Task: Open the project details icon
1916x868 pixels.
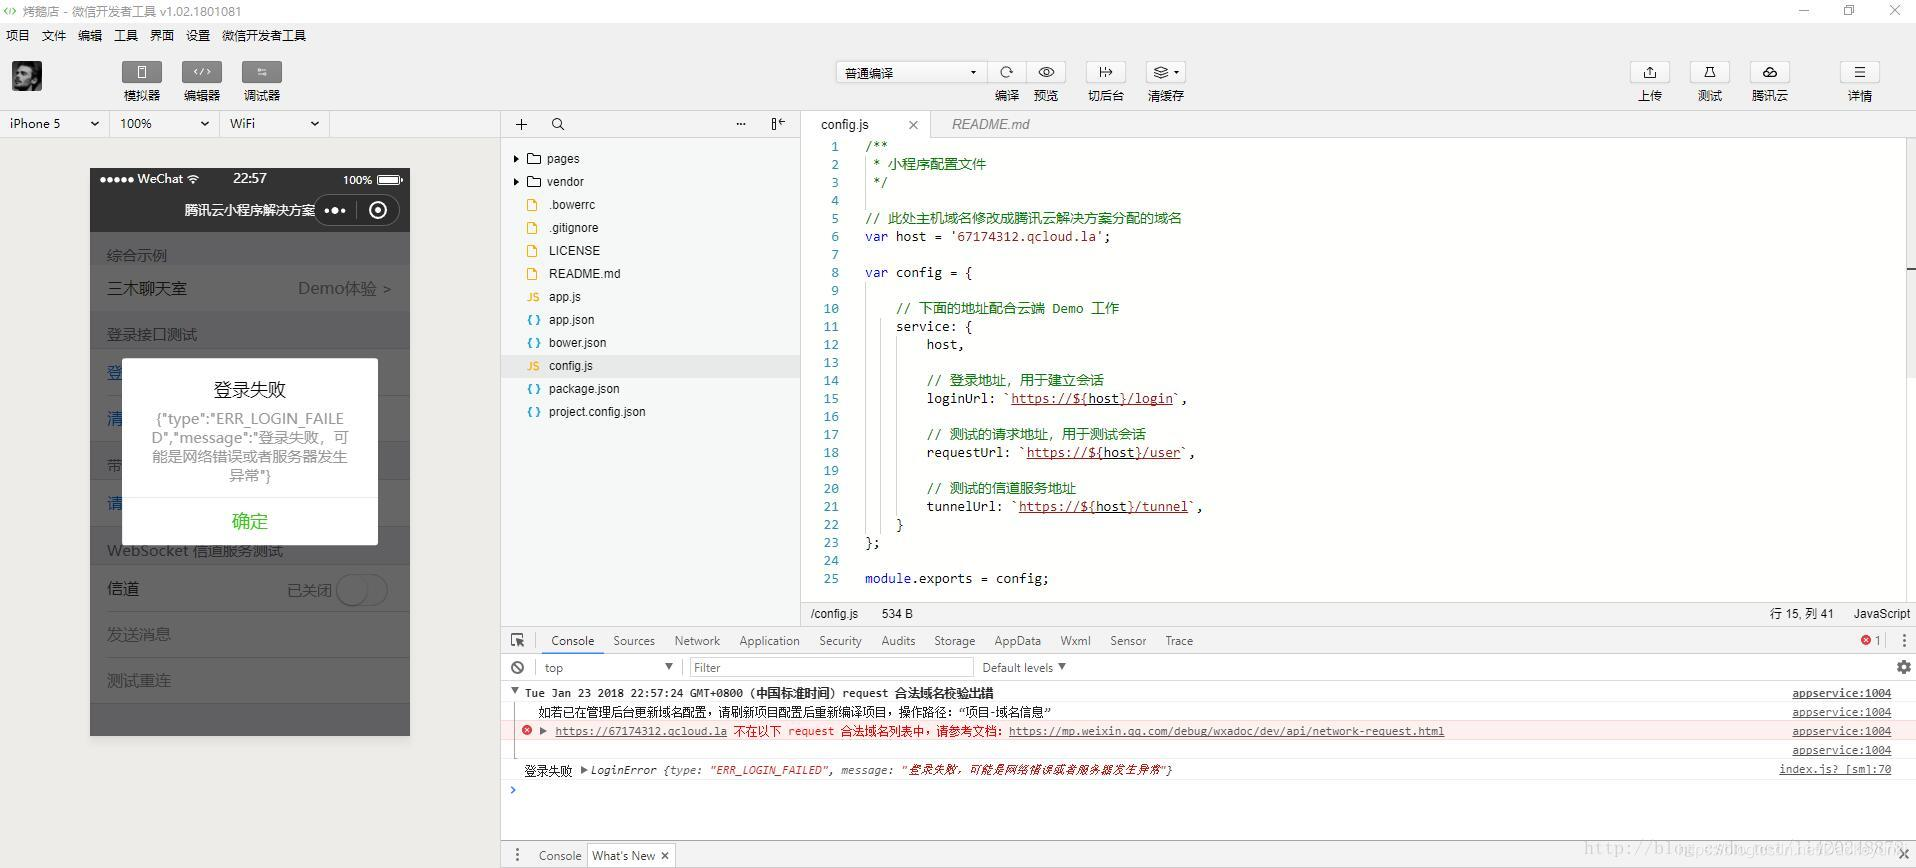Action: pyautogui.click(x=1860, y=72)
